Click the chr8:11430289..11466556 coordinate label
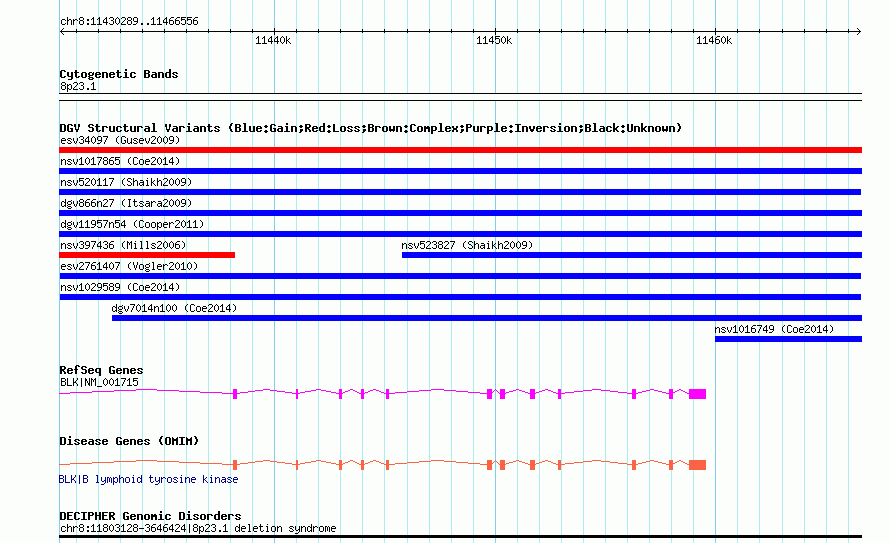The image size is (890, 543). click(x=129, y=21)
